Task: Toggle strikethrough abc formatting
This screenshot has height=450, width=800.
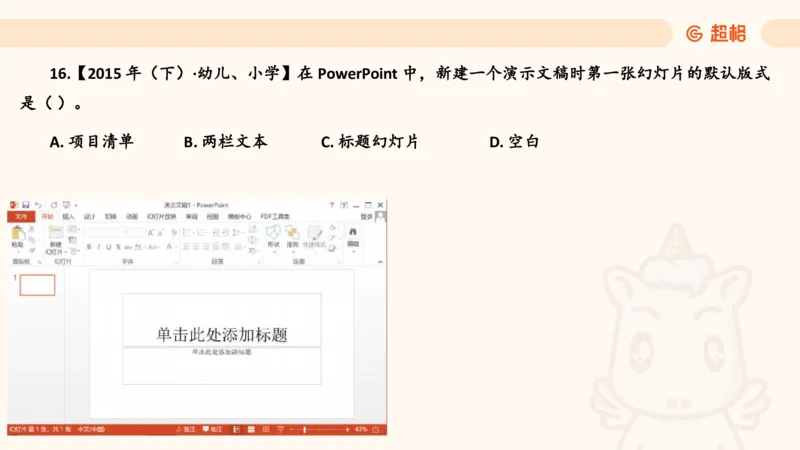Action: (x=128, y=247)
